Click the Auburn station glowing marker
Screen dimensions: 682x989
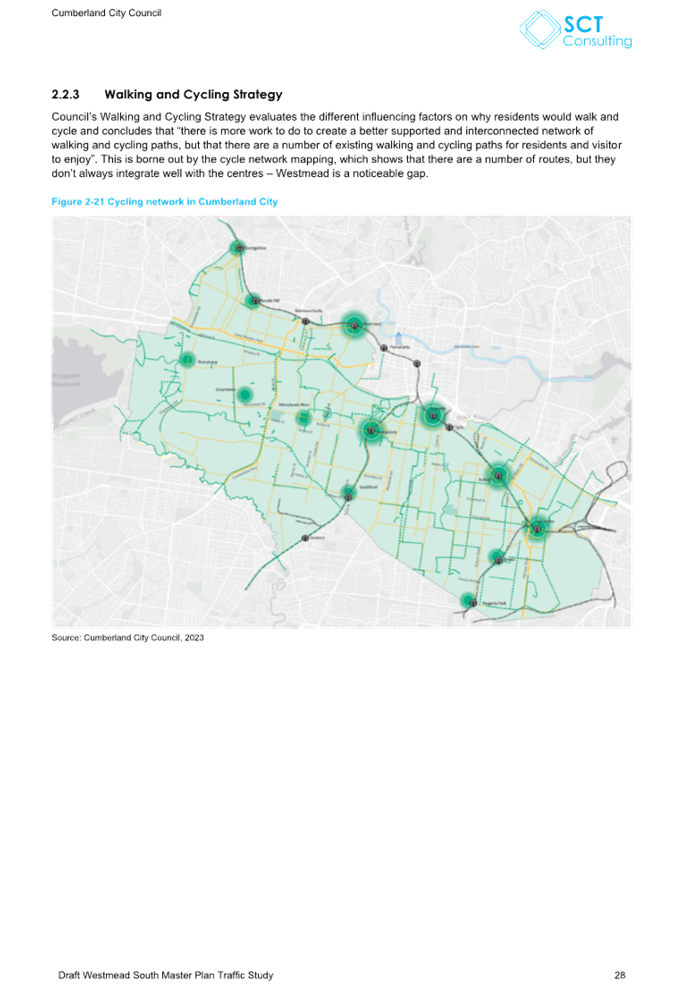pos(498,475)
